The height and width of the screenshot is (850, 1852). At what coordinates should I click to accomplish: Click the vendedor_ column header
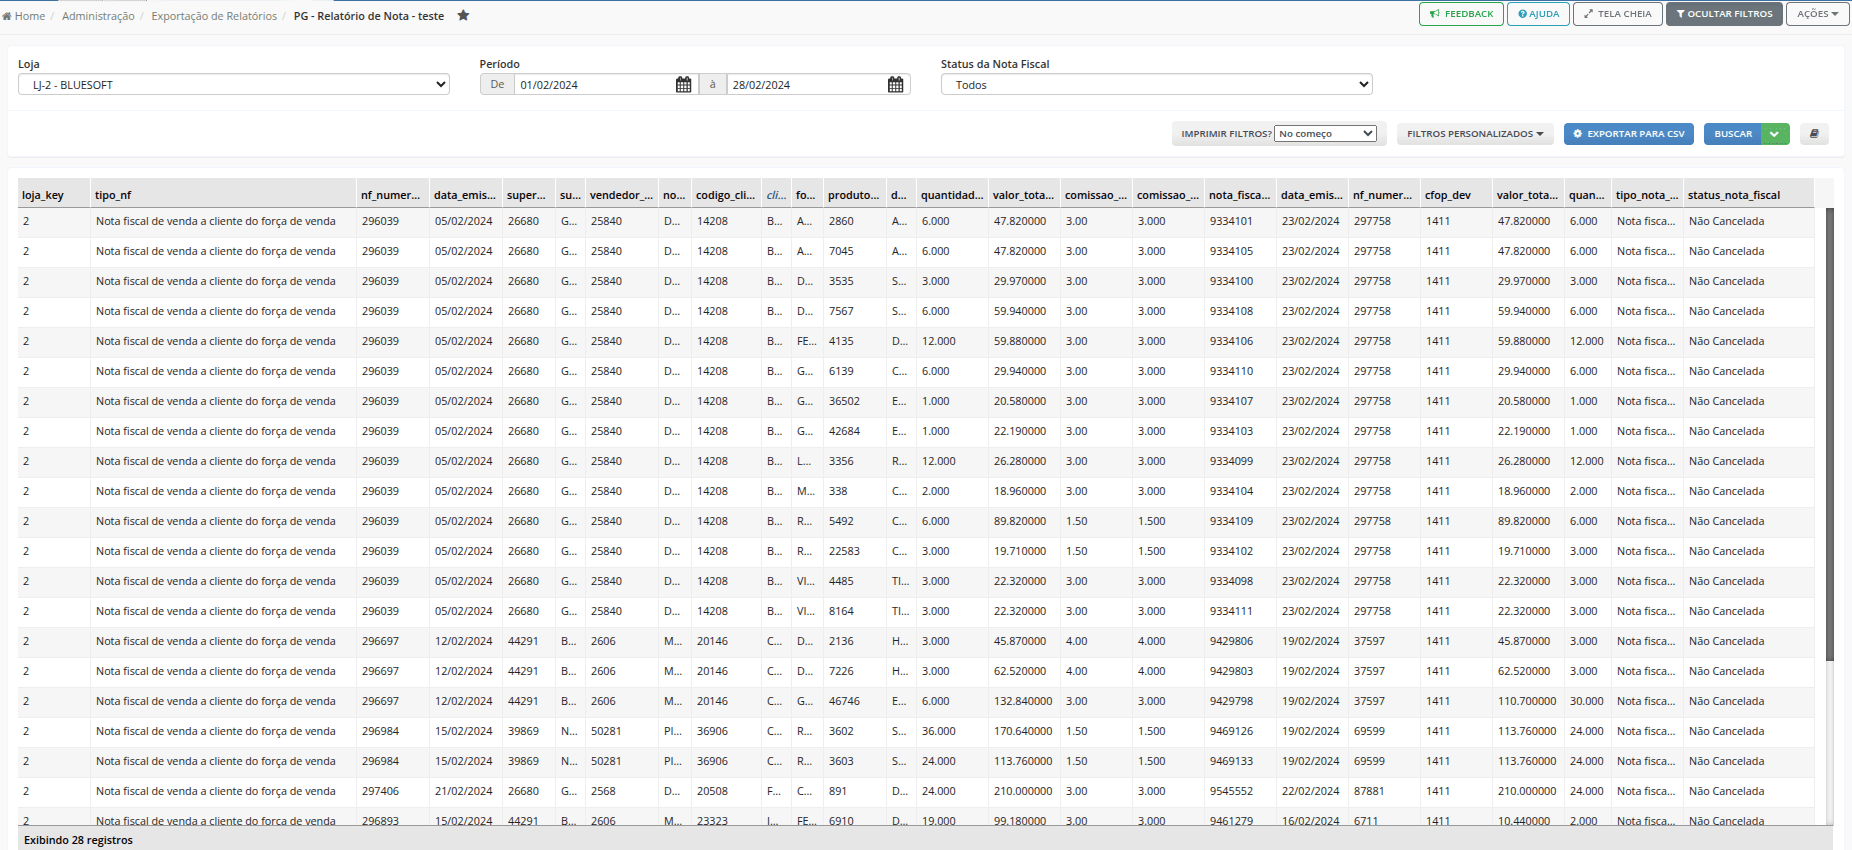[x=621, y=195]
